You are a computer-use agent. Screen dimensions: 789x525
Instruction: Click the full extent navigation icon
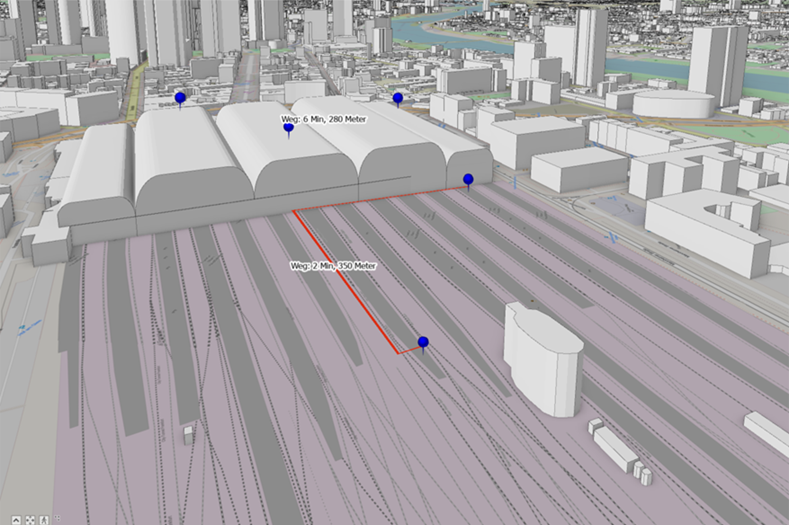(29, 518)
